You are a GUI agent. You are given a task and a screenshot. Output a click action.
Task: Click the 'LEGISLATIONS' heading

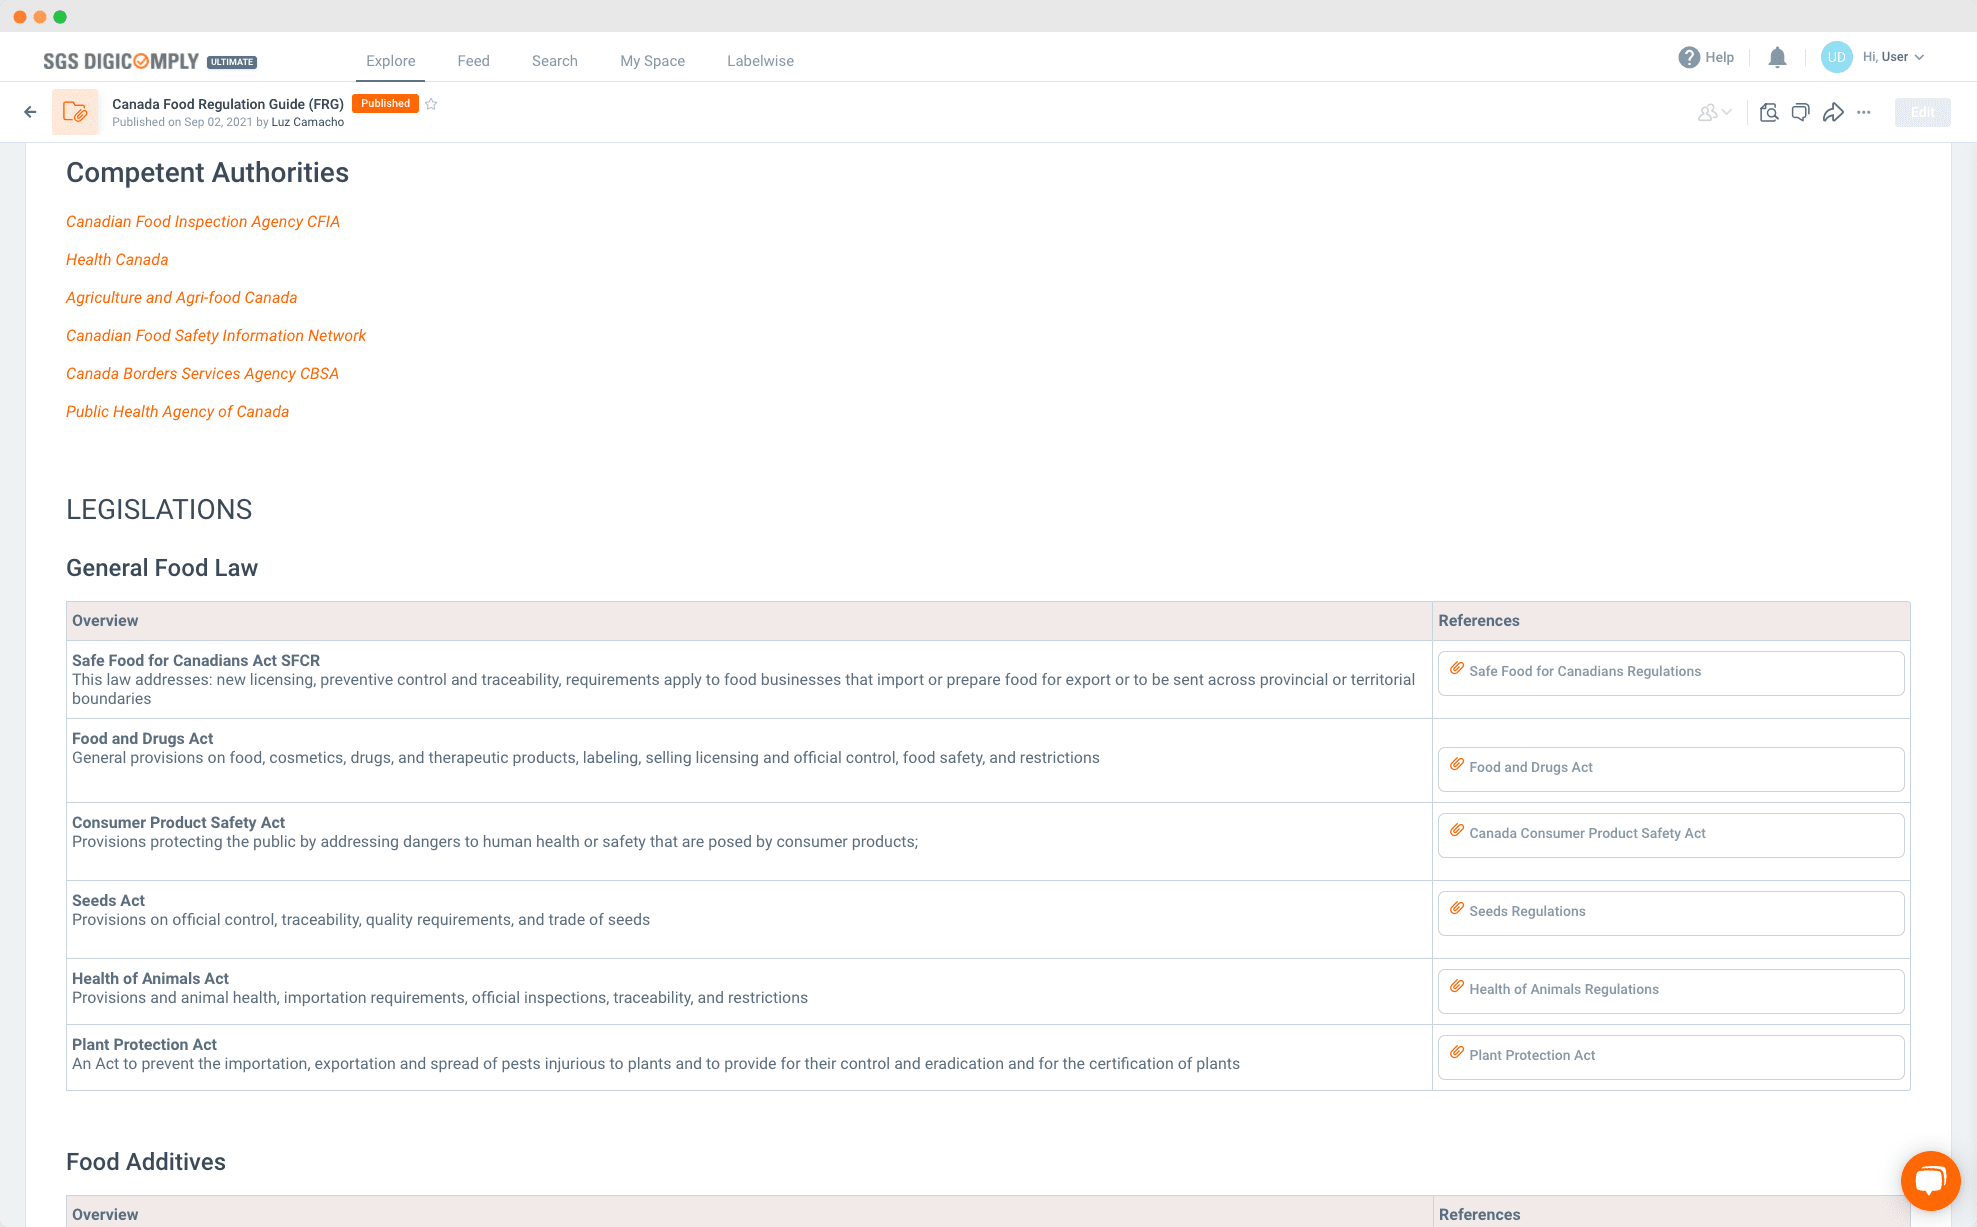point(159,510)
